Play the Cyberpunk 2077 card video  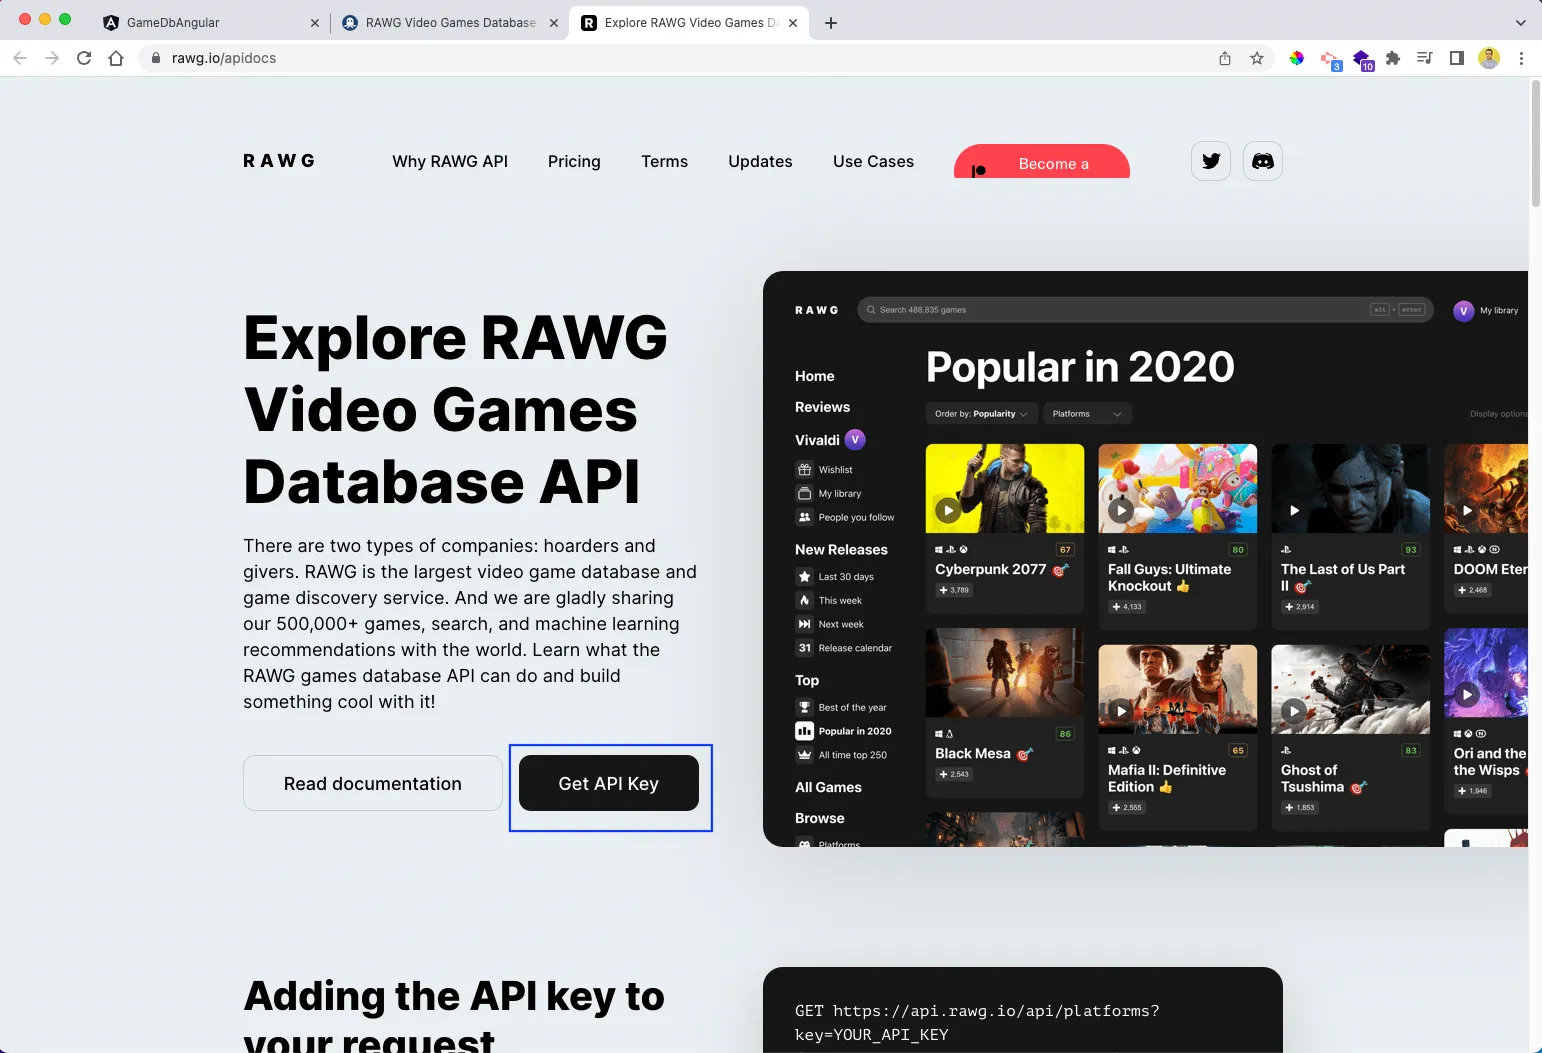948,510
